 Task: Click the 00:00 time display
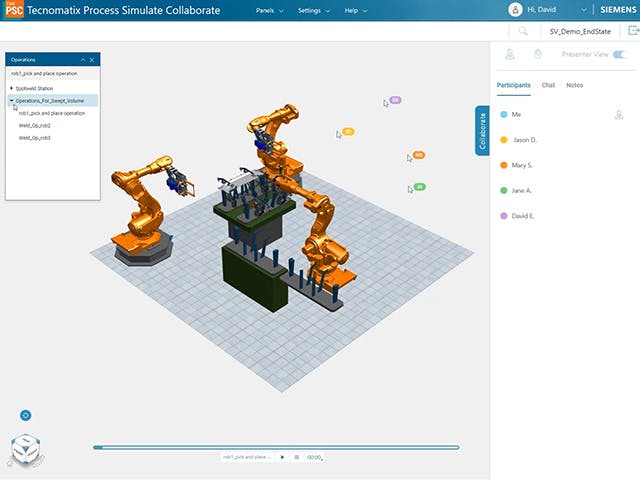pyautogui.click(x=314, y=458)
